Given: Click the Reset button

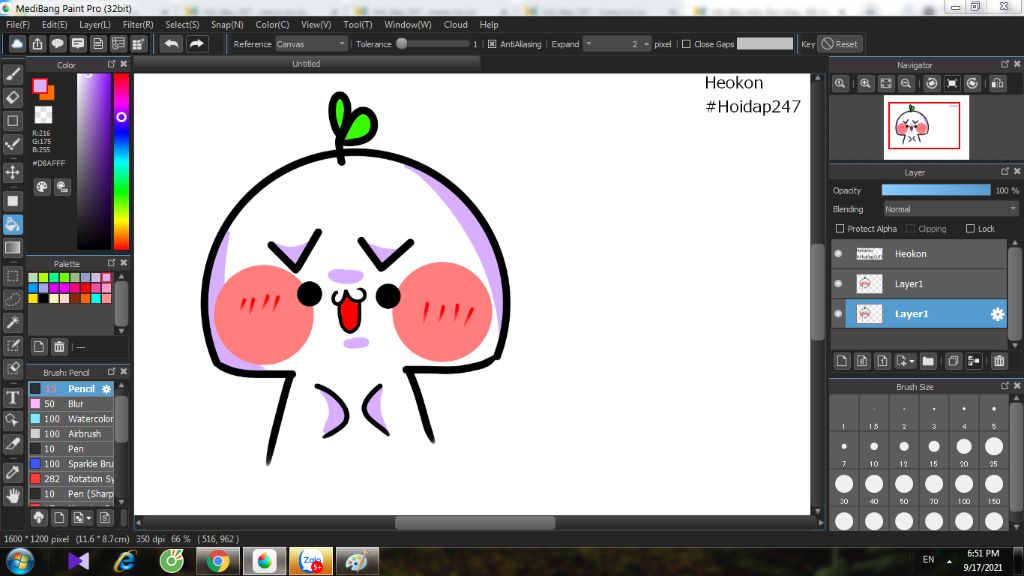Looking at the screenshot, I should 840,44.
